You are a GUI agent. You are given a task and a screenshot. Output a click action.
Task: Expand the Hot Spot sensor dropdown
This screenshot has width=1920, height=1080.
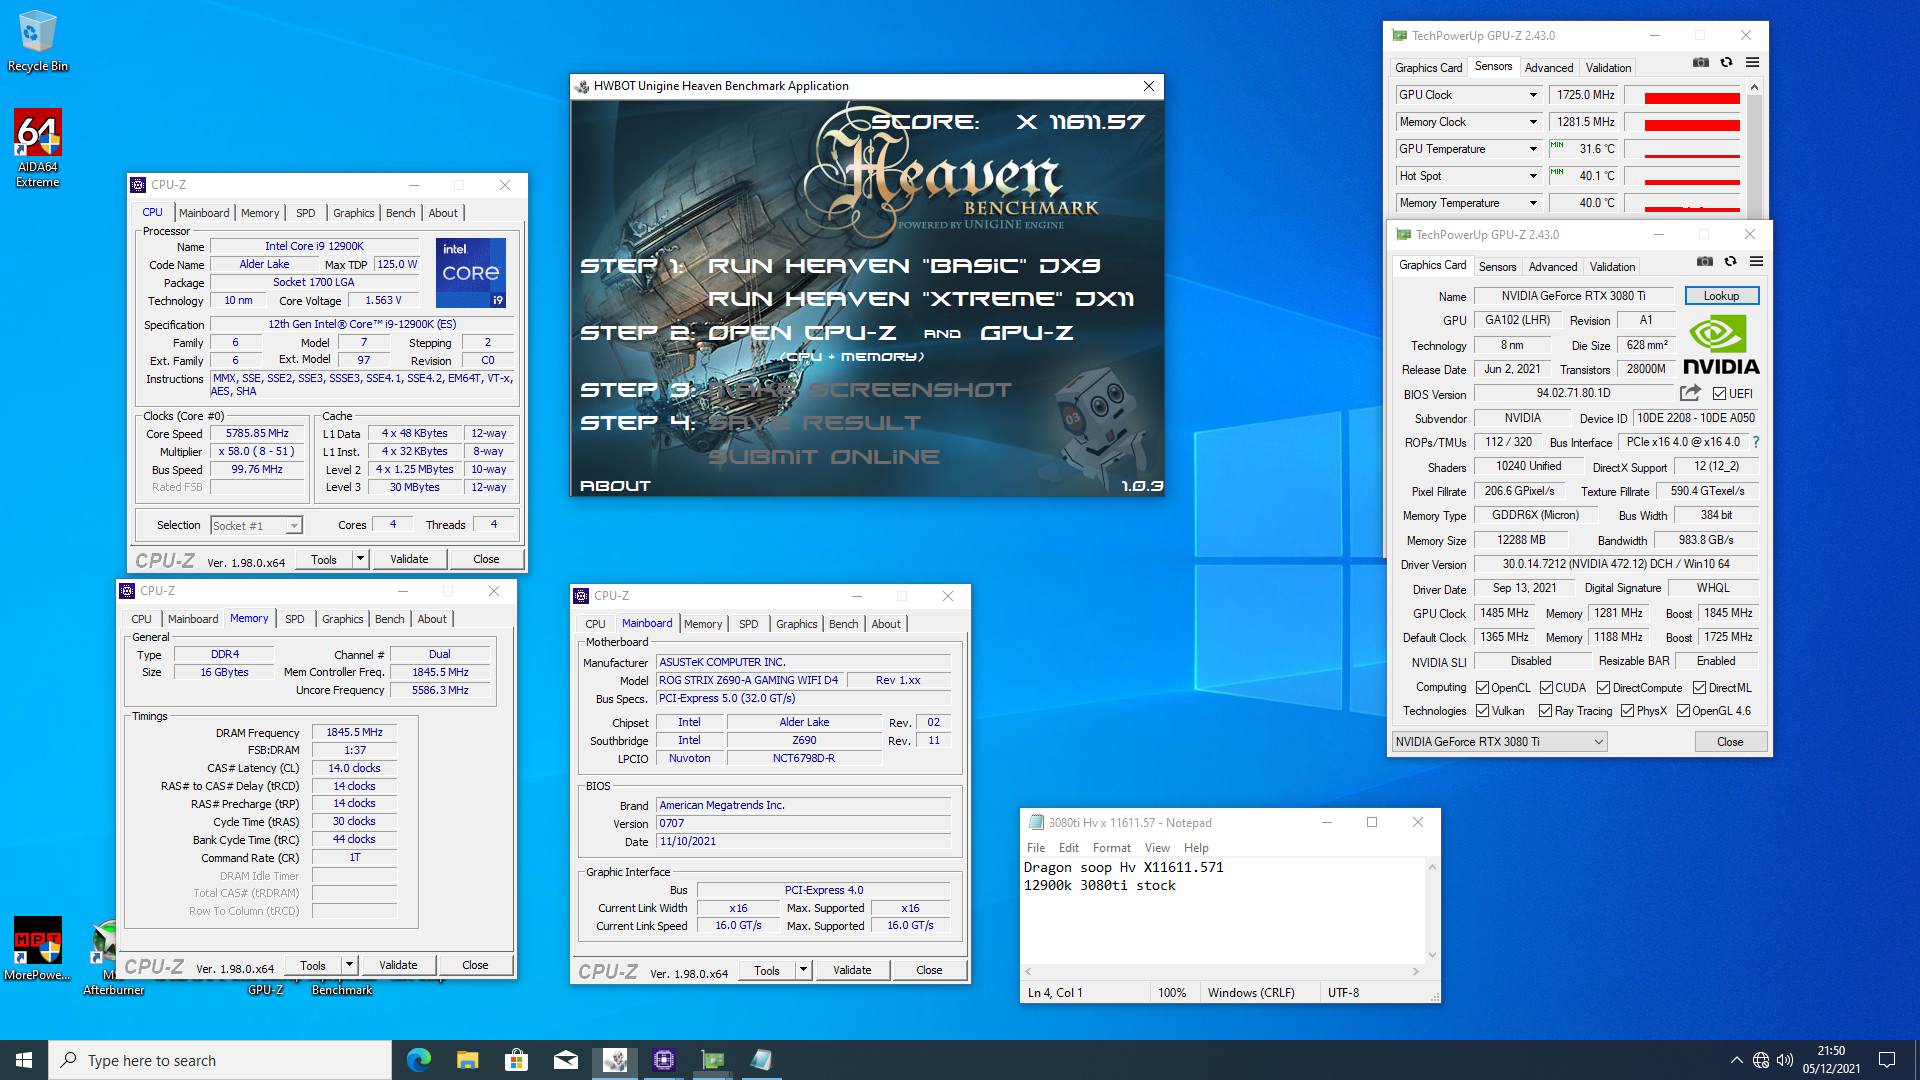(x=1532, y=176)
